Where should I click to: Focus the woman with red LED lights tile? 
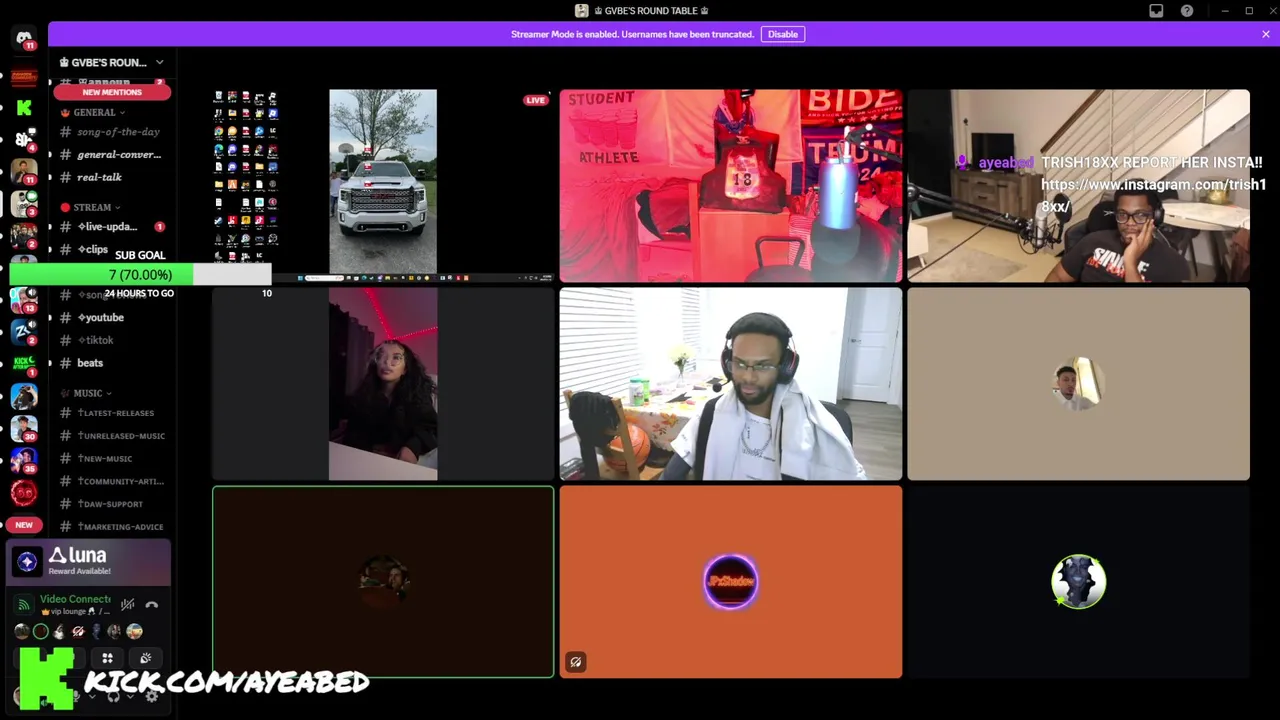click(383, 384)
